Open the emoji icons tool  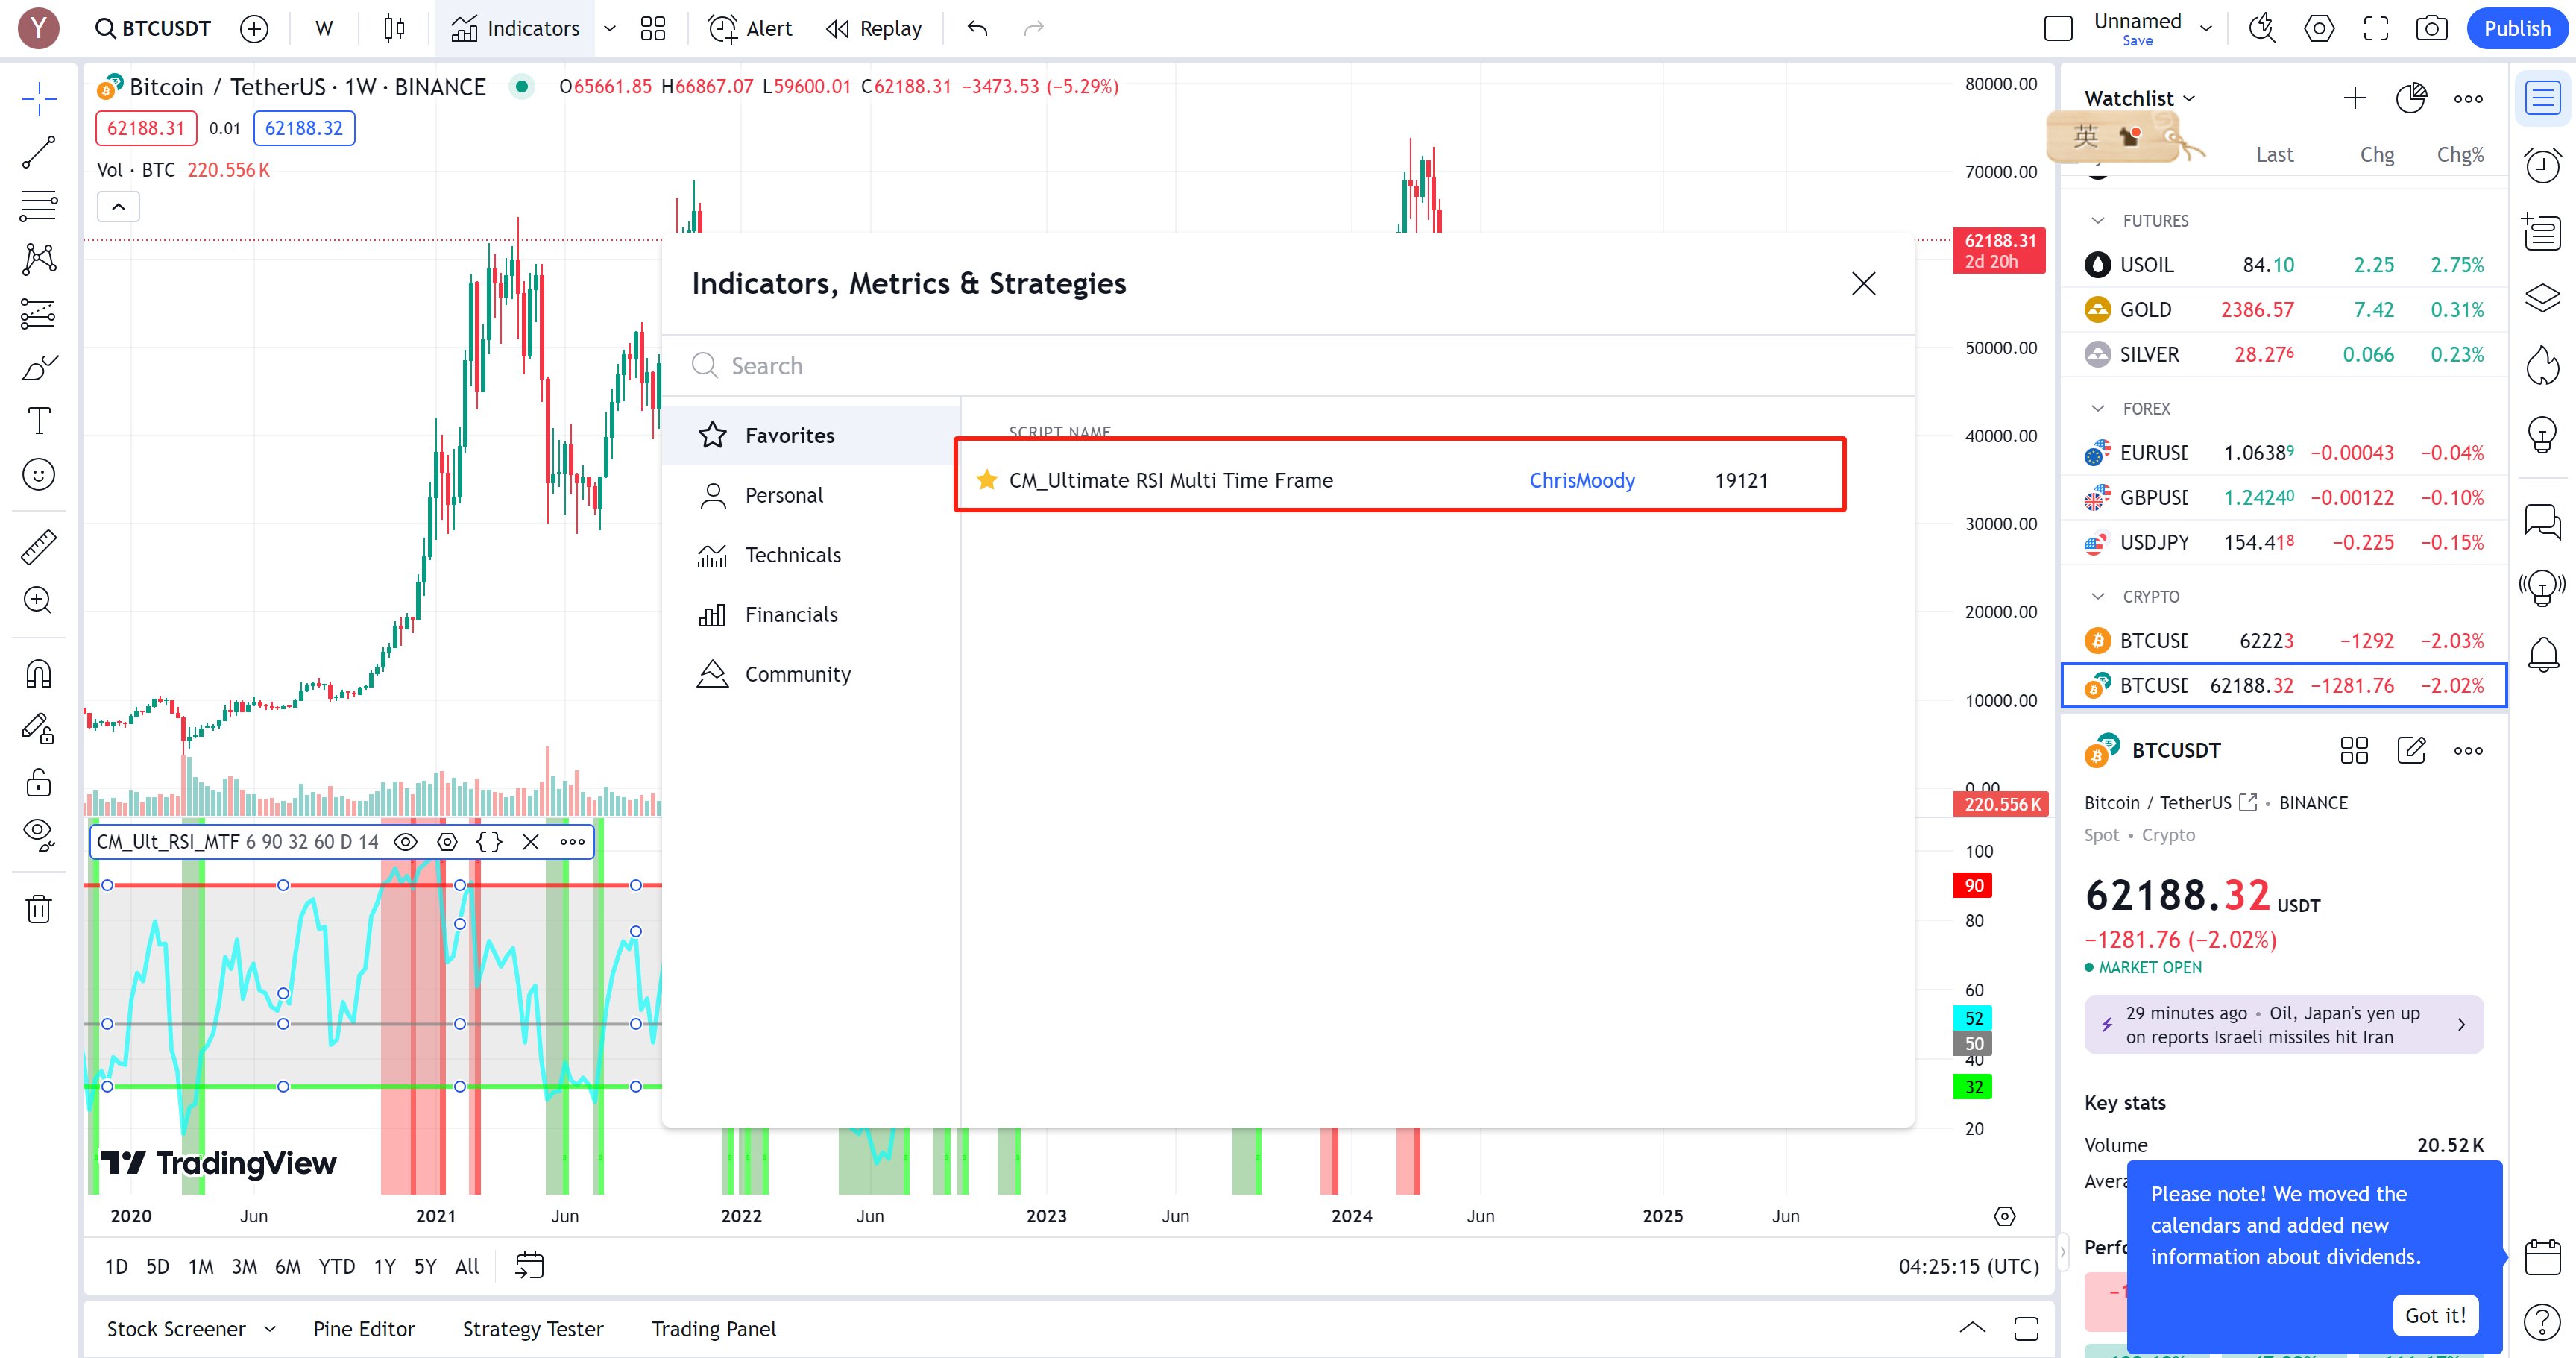pos(39,474)
